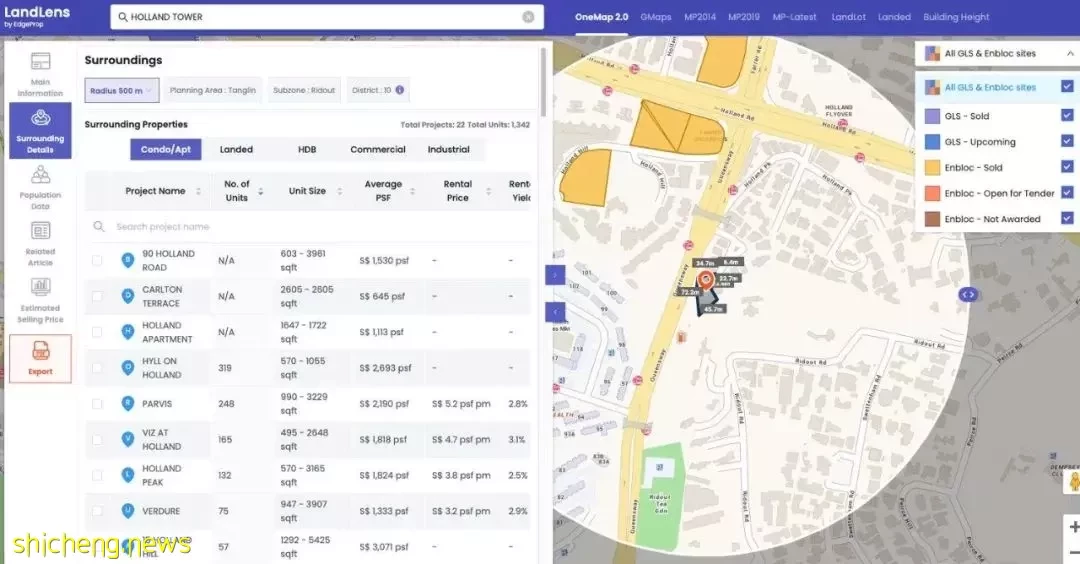Click the HYLL ON HOLLAND pin icon

pos(127,368)
